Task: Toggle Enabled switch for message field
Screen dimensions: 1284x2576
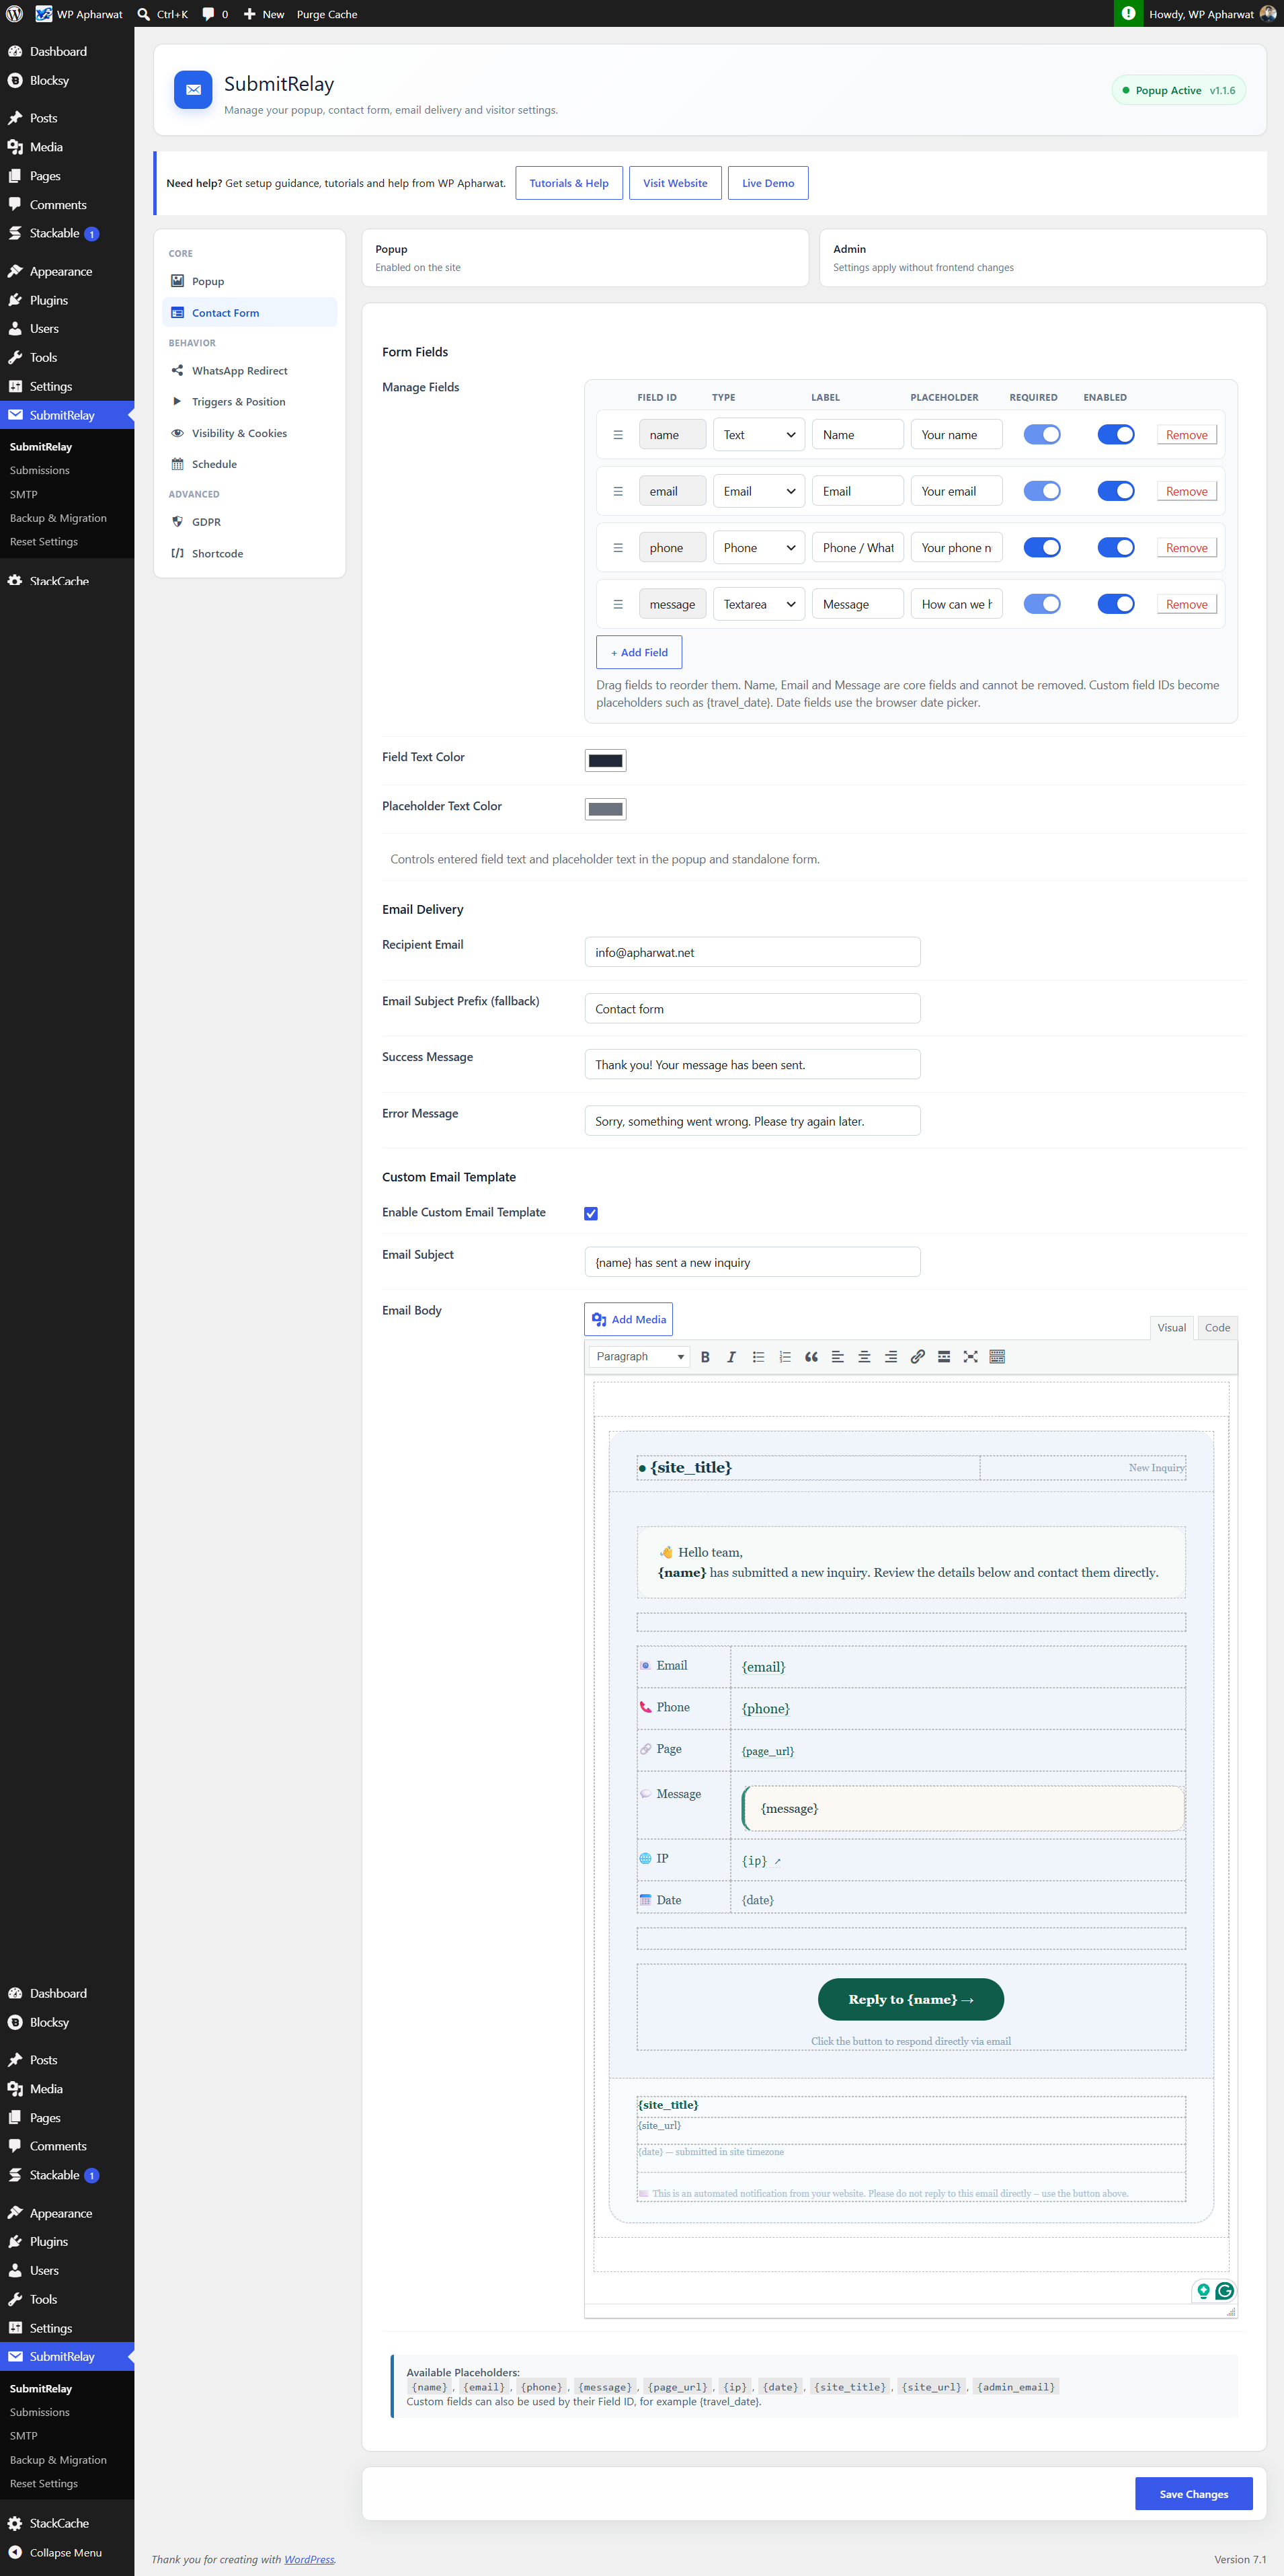Action: [x=1116, y=604]
